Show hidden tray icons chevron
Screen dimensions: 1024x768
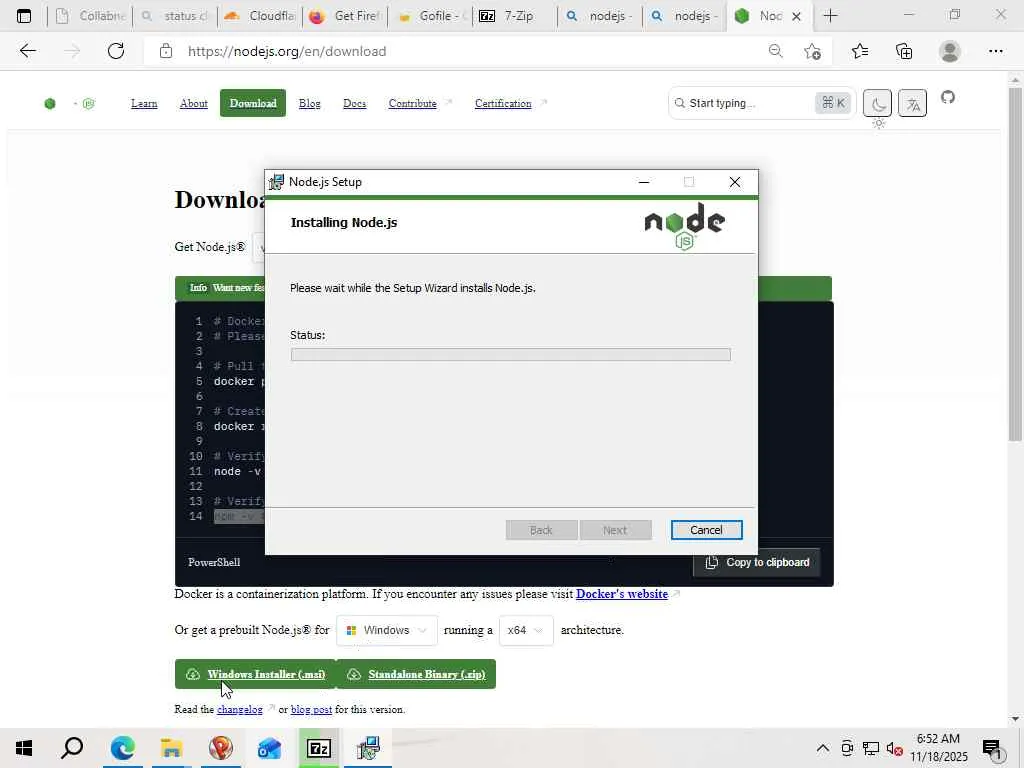coord(823,748)
